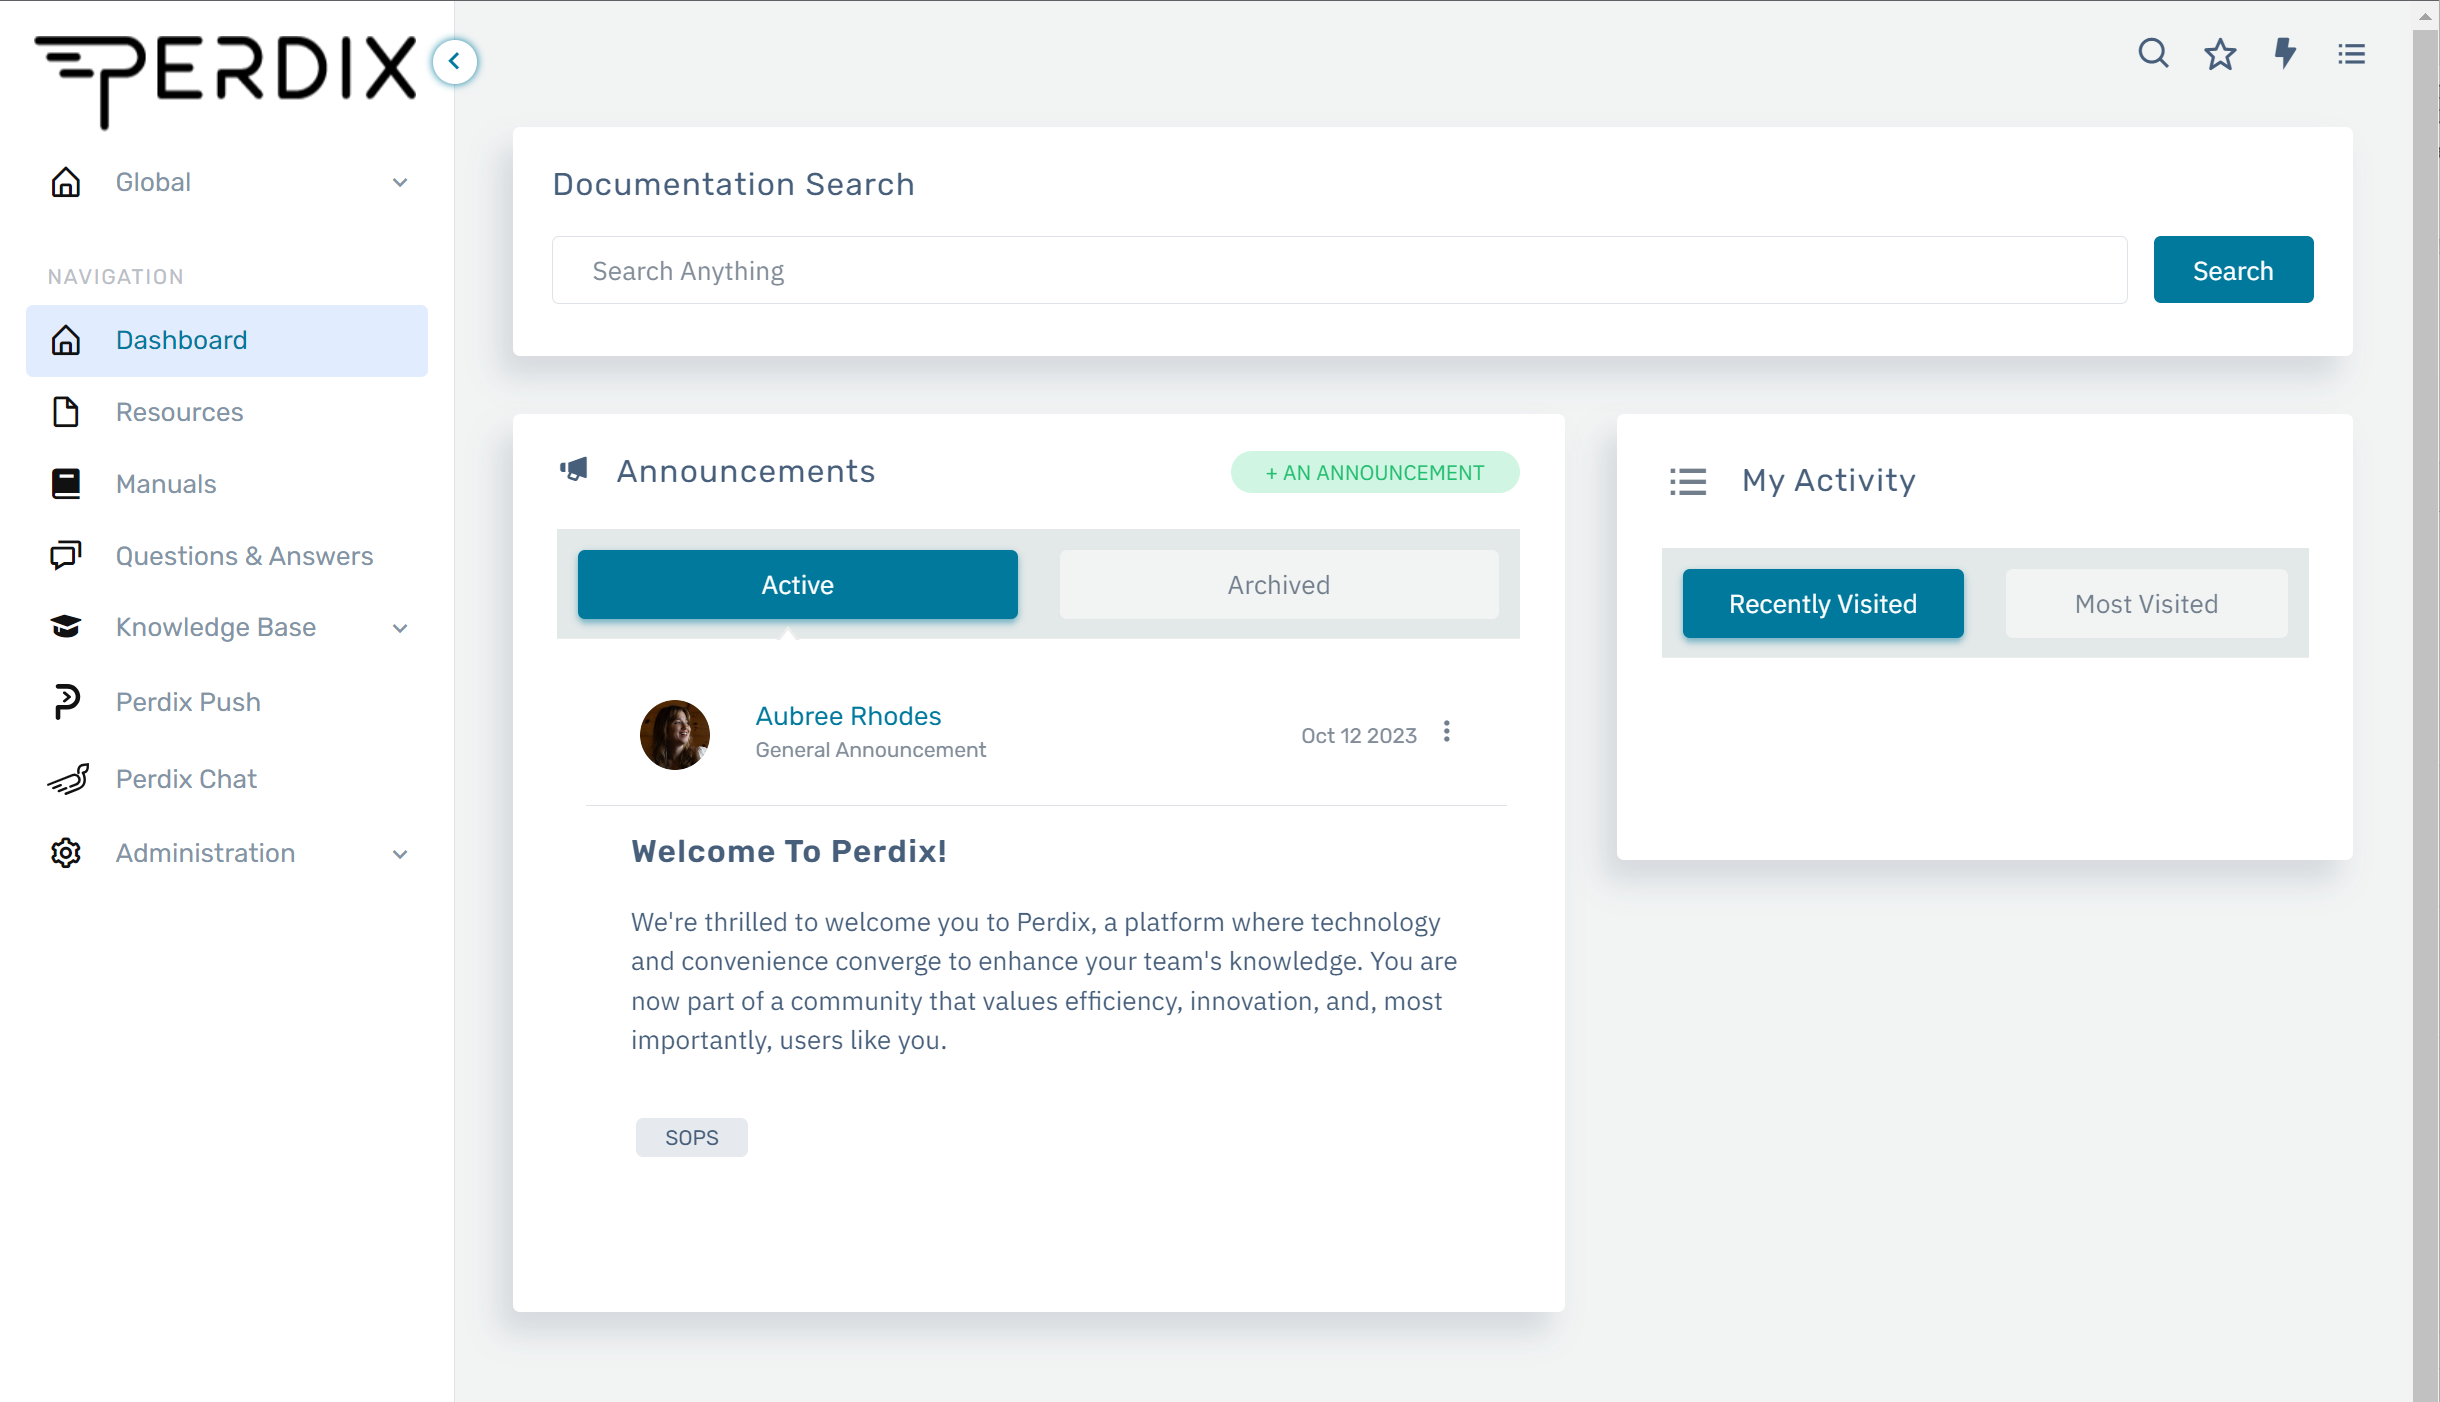Viewport: 2440px width, 1402px height.
Task: Click the My Activity list icon
Action: point(1688,482)
